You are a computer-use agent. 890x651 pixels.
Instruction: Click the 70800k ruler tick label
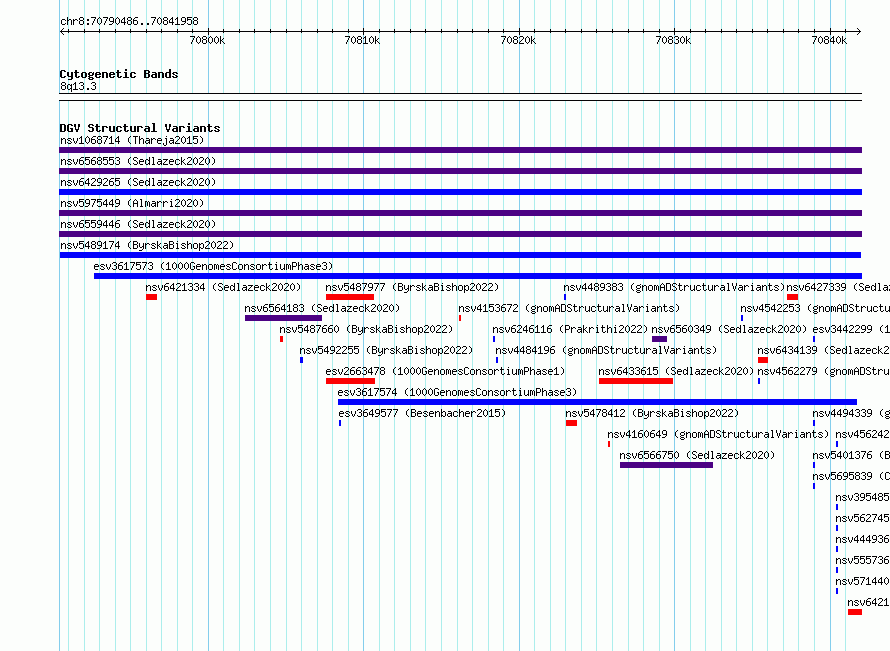(207, 40)
